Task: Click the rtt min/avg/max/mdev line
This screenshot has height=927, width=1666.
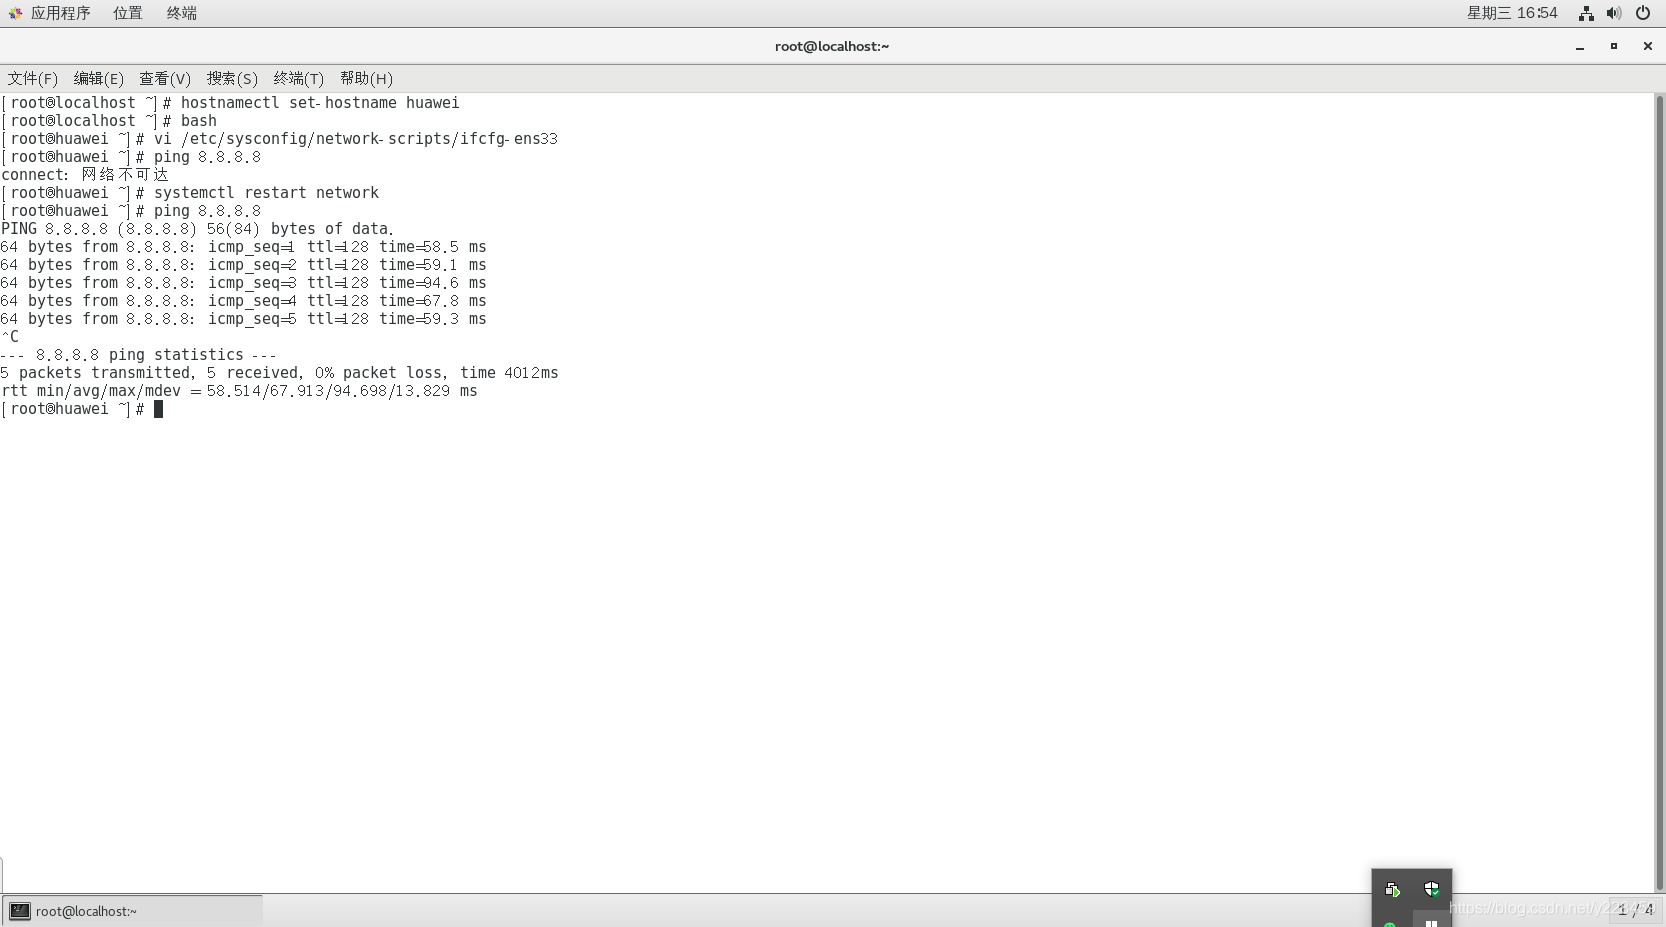Action: [x=240, y=391]
